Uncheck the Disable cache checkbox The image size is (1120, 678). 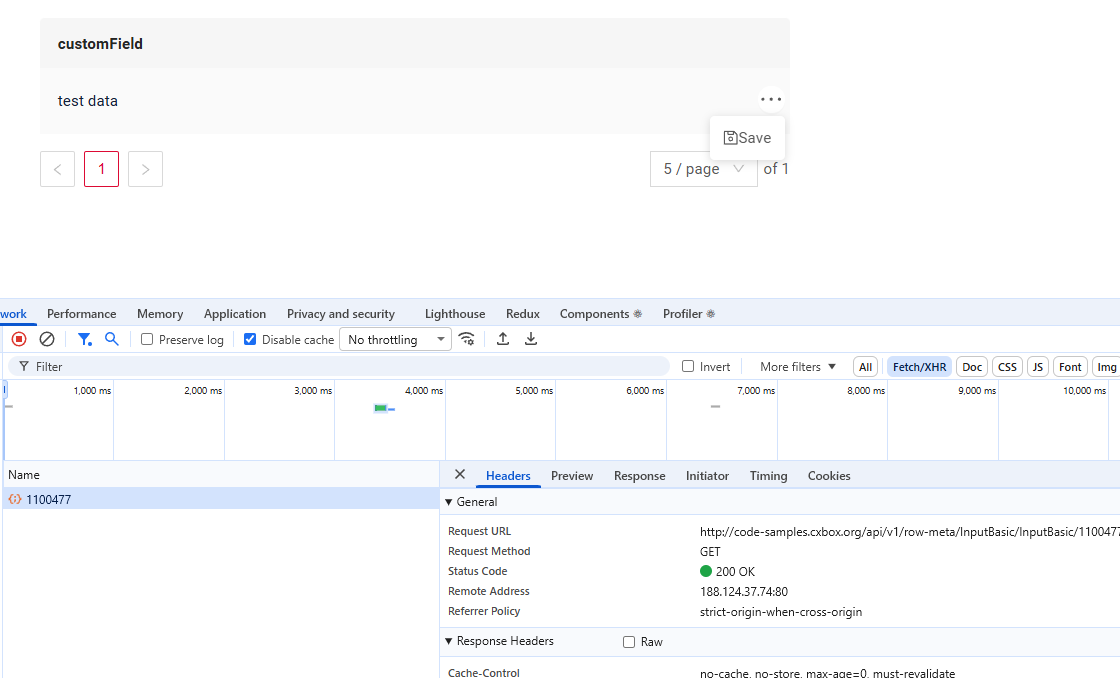coord(250,339)
